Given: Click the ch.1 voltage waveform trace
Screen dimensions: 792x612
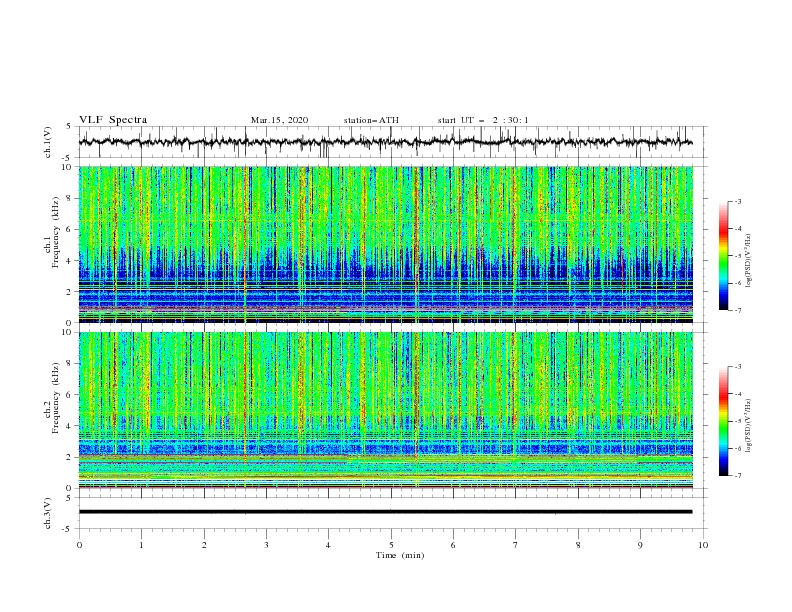Looking at the screenshot, I should click(385, 142).
